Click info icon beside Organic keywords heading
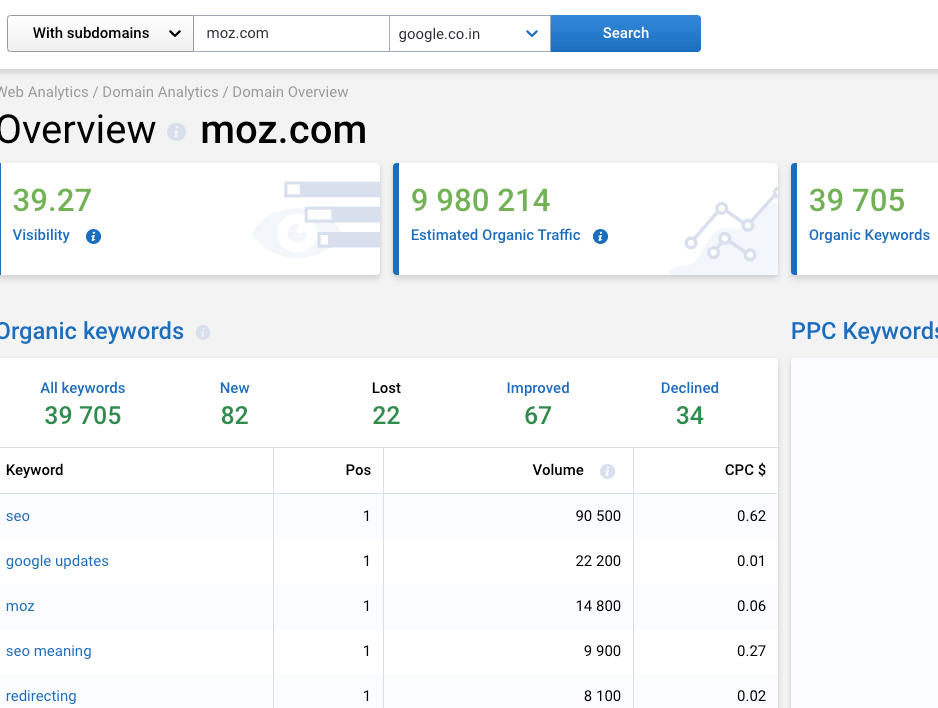The image size is (938, 708). (x=203, y=333)
